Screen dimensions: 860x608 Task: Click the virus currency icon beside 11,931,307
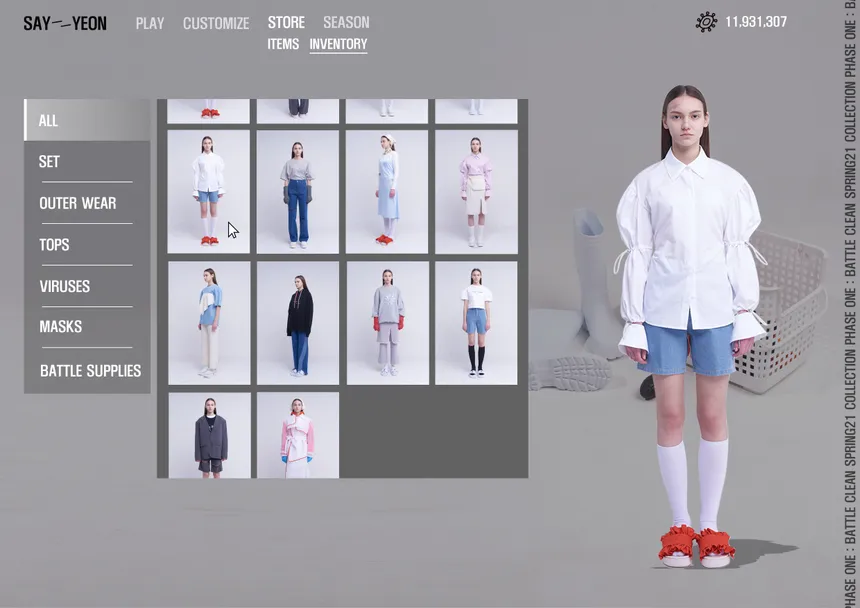click(706, 22)
